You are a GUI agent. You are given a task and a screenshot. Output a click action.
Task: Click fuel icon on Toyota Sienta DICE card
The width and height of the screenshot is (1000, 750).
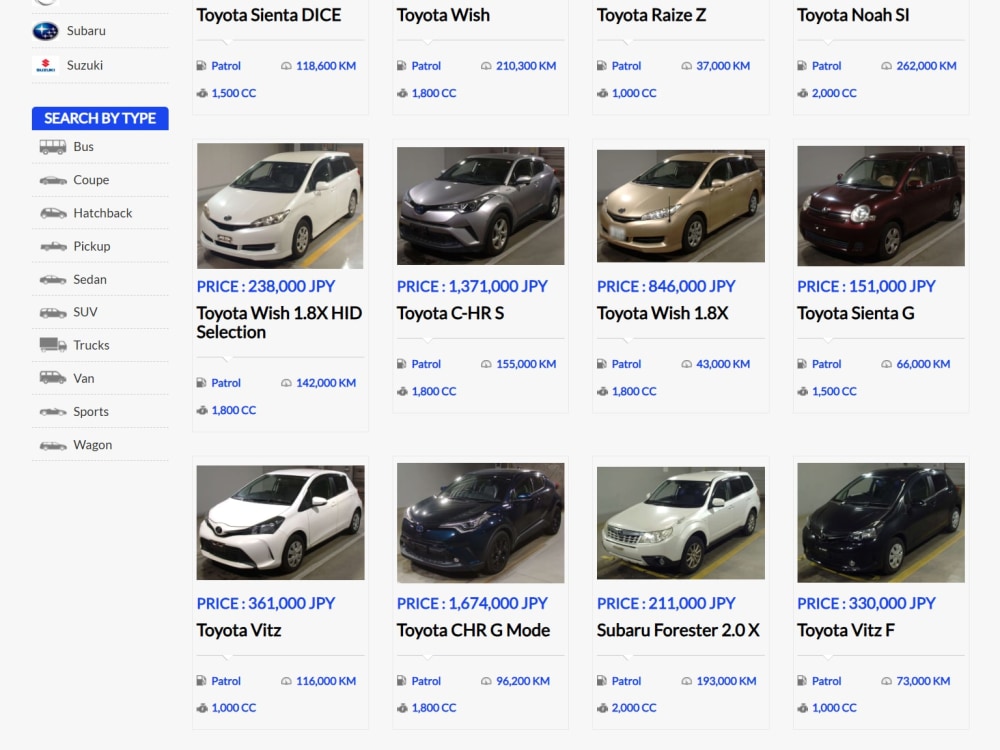201,65
